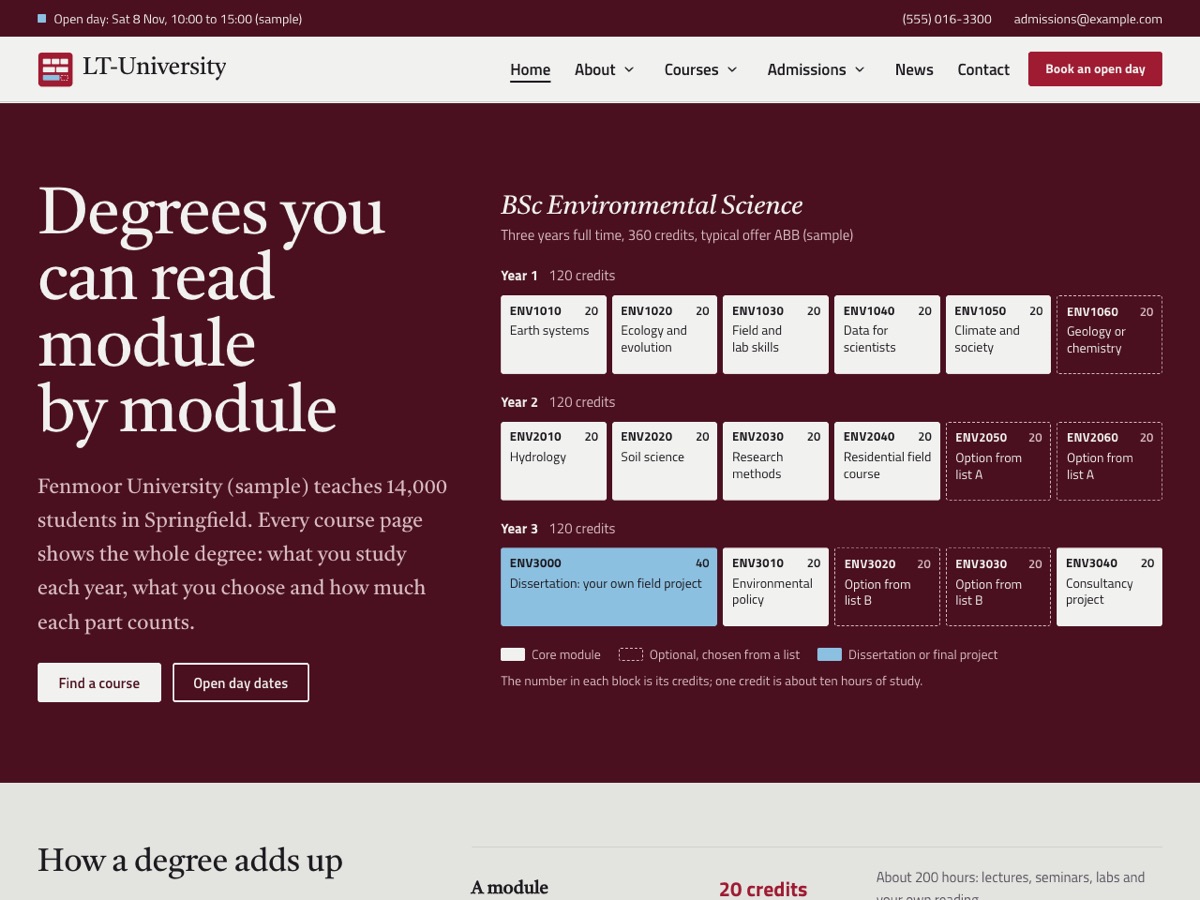Click the LT-University logo icon

pos(55,69)
